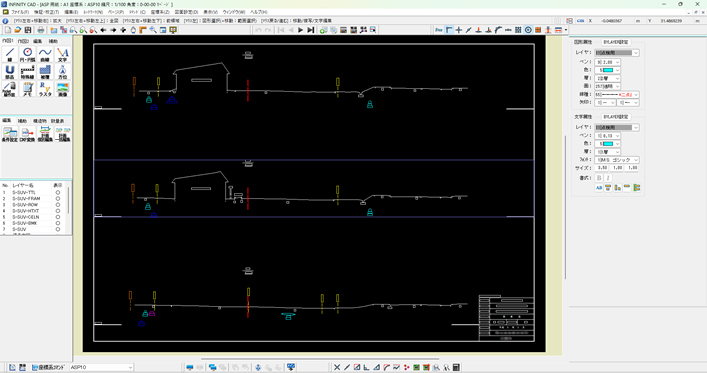707x373 pixels.
Task: Click the print icon in toolbar
Action: point(41,30)
